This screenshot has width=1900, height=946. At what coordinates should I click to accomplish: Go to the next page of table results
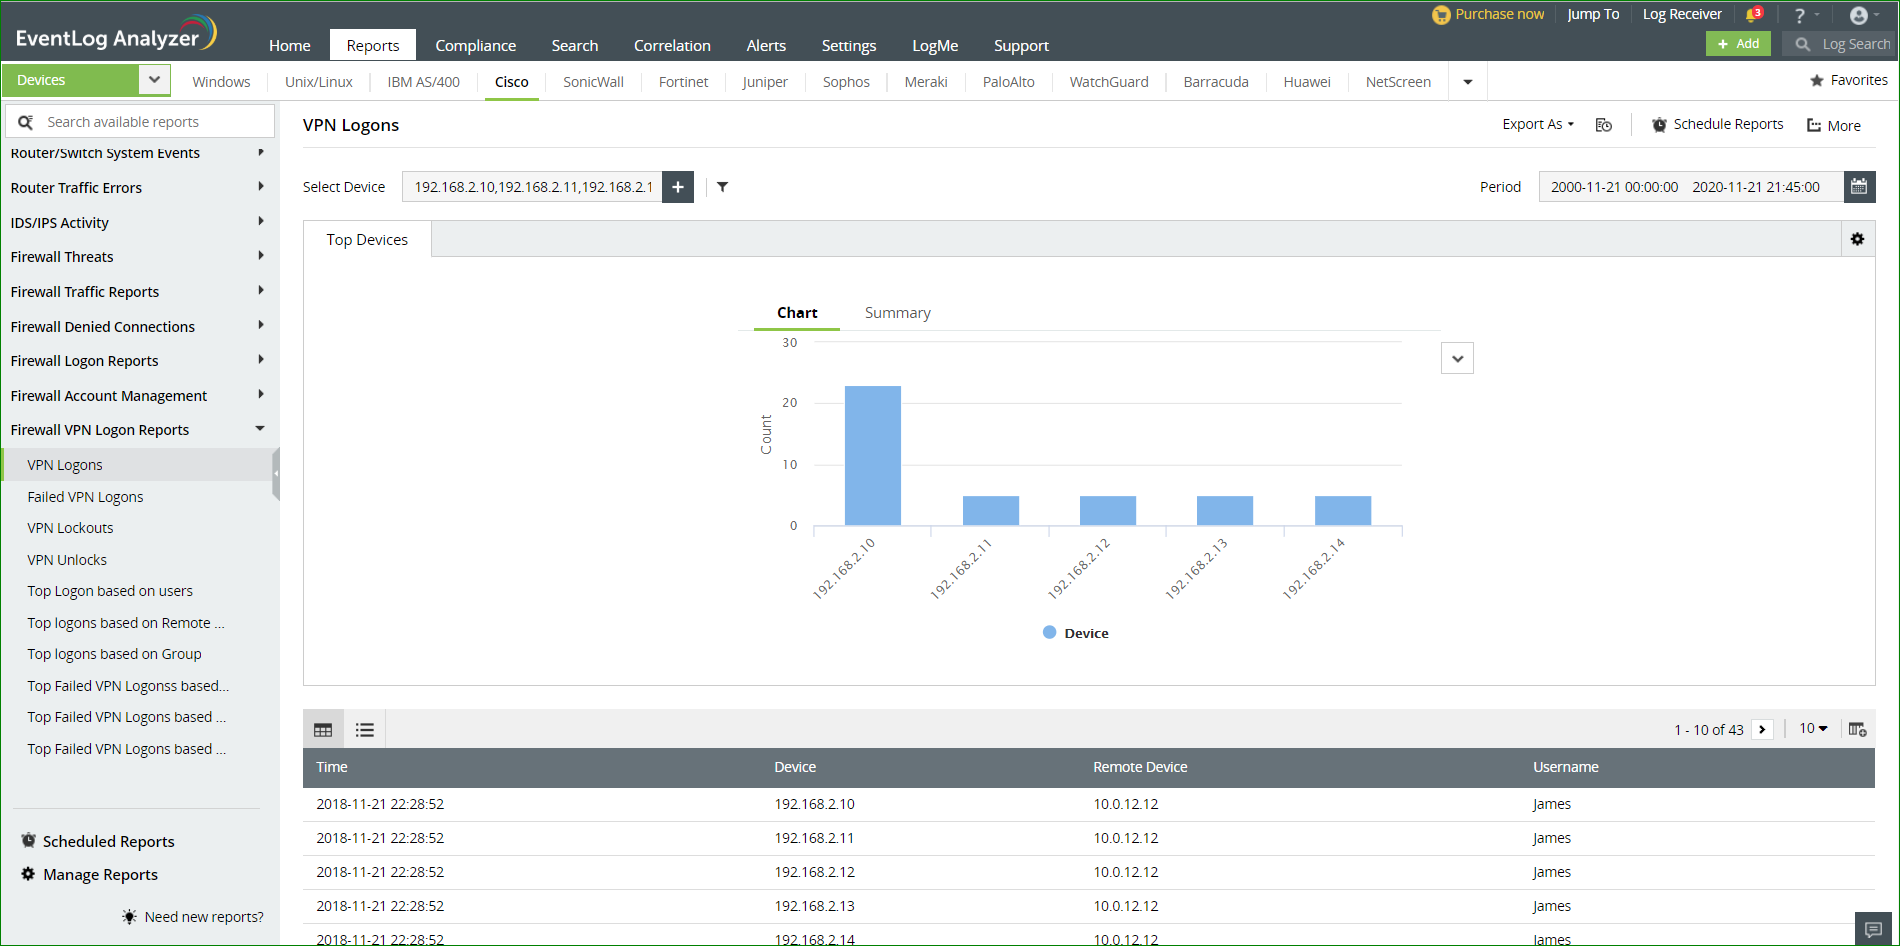[1762, 729]
